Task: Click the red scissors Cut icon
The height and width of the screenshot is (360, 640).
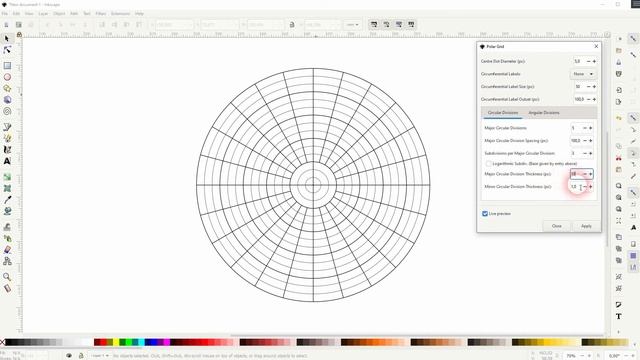Action: click(619, 158)
